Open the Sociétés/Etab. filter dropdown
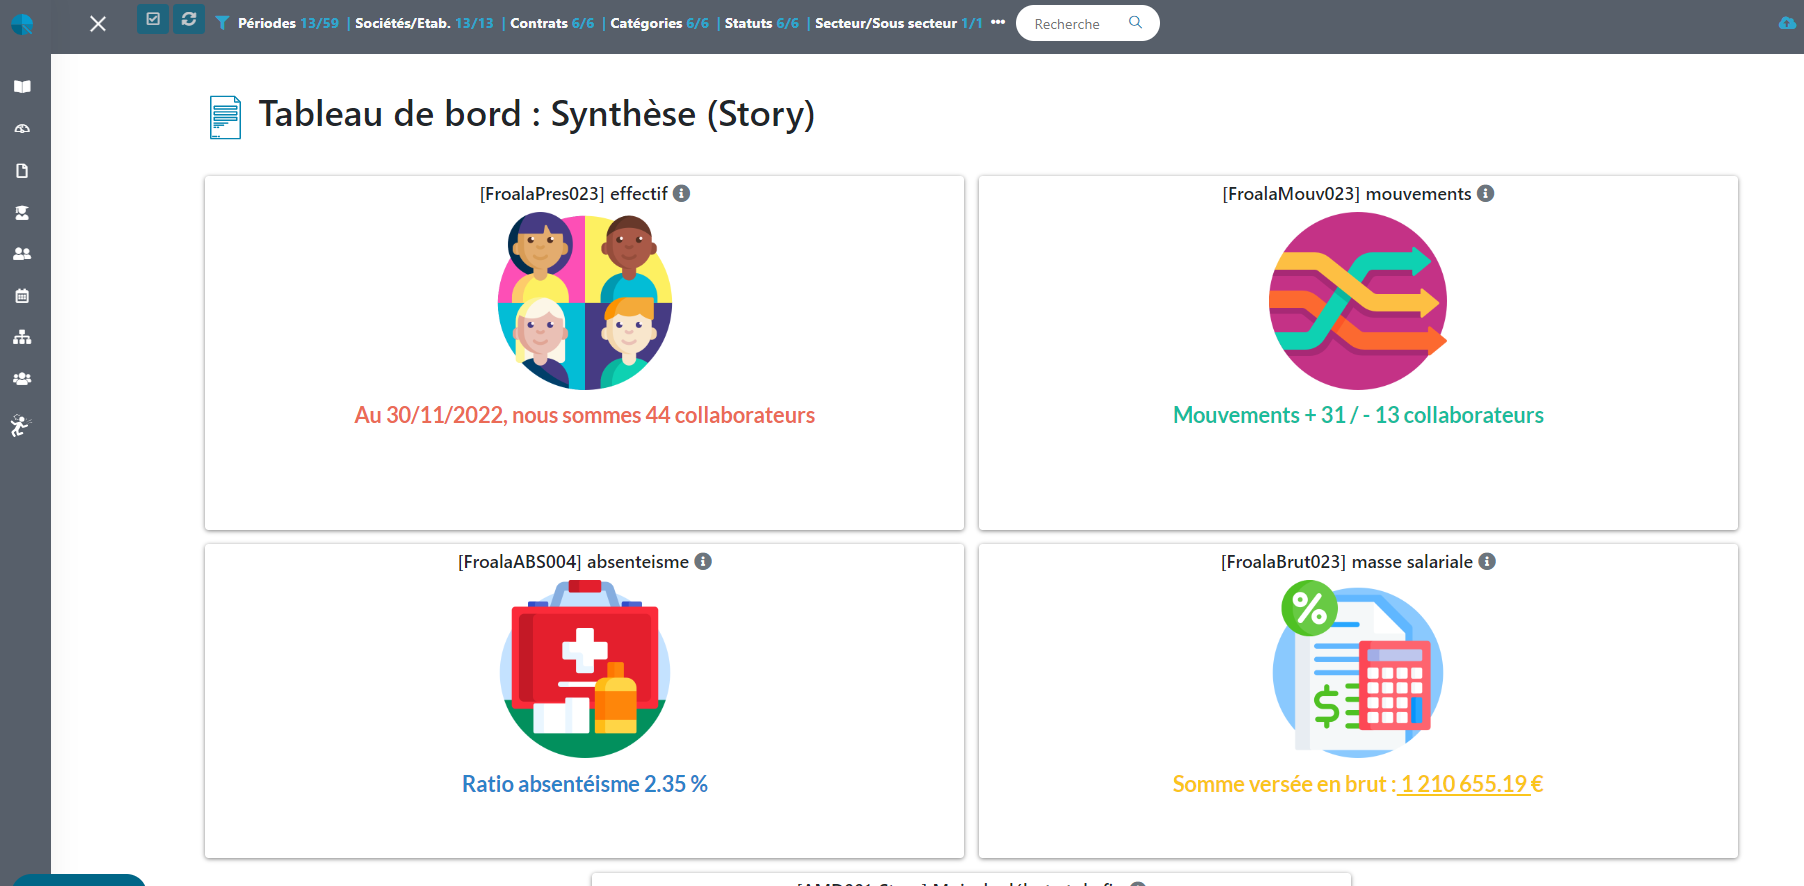The height and width of the screenshot is (886, 1804). pos(424,23)
